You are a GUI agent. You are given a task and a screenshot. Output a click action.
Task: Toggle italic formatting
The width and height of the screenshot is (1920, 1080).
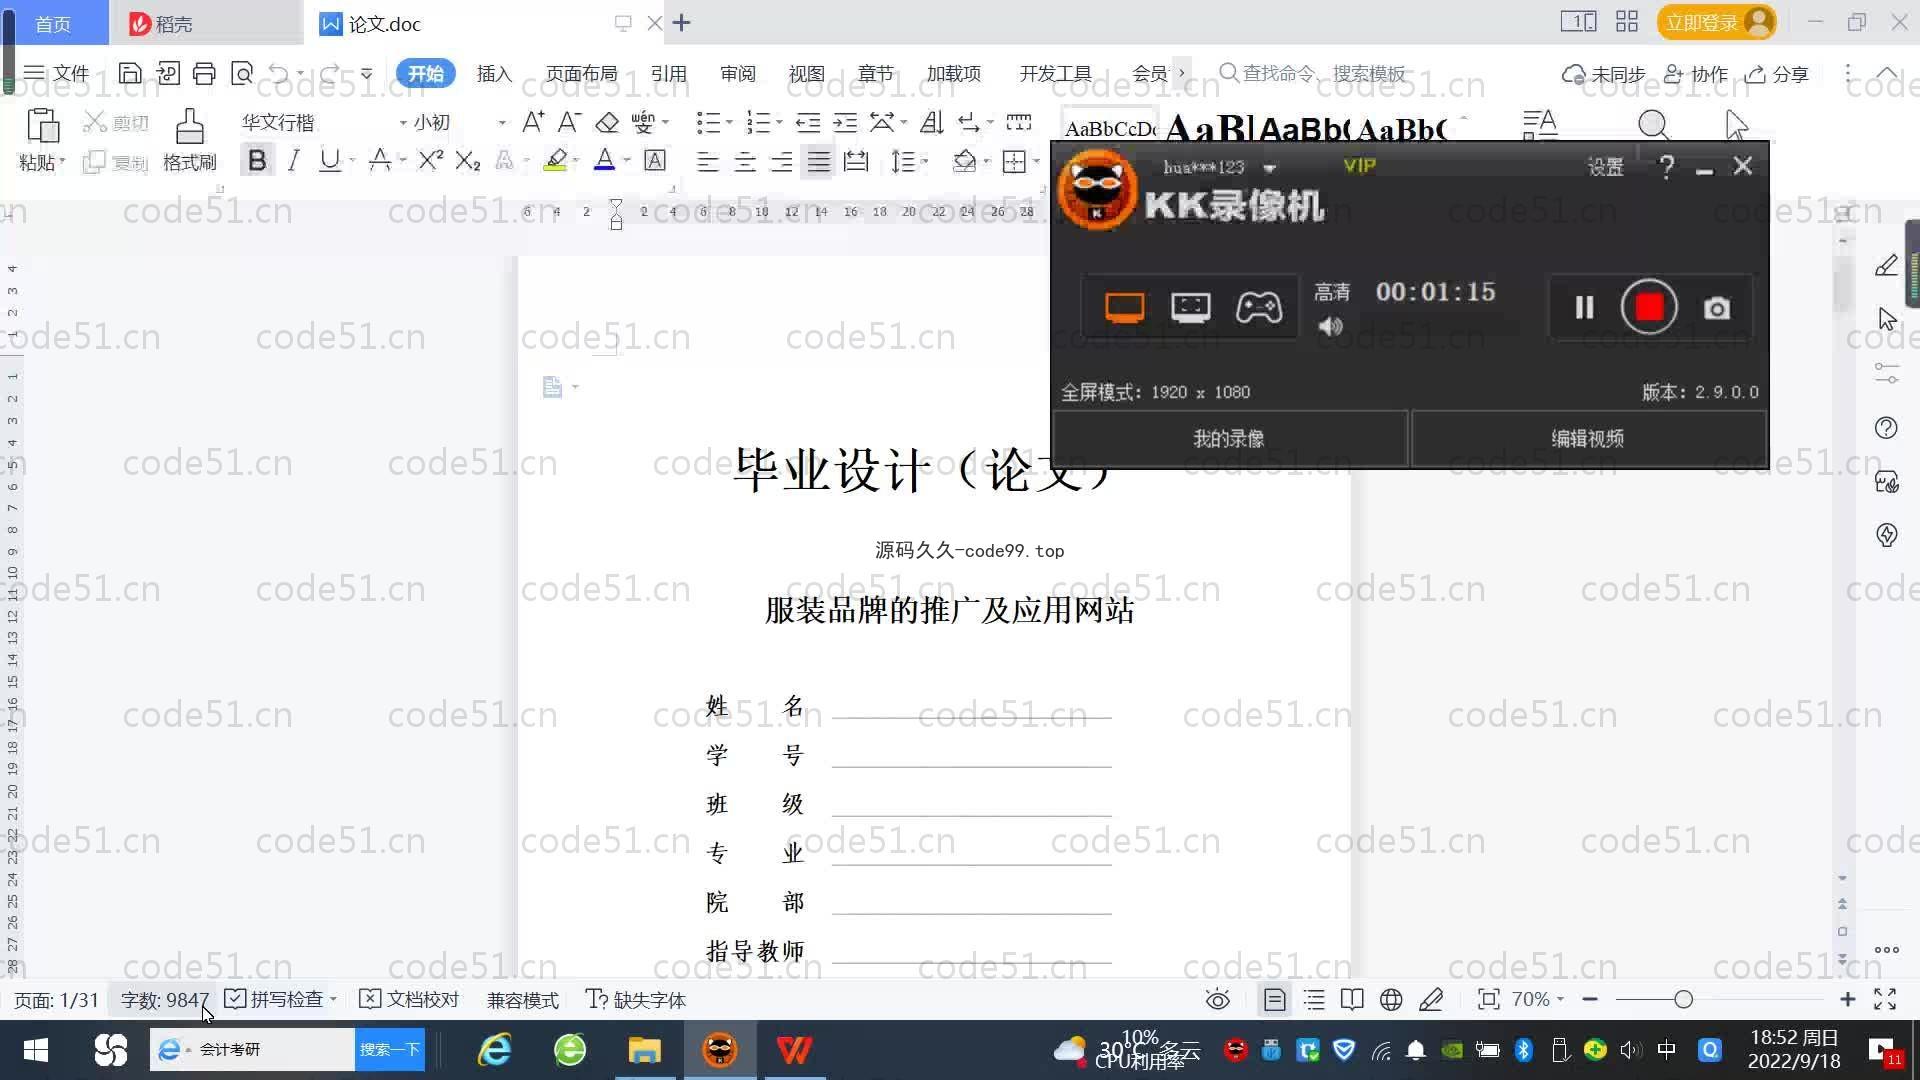(293, 161)
